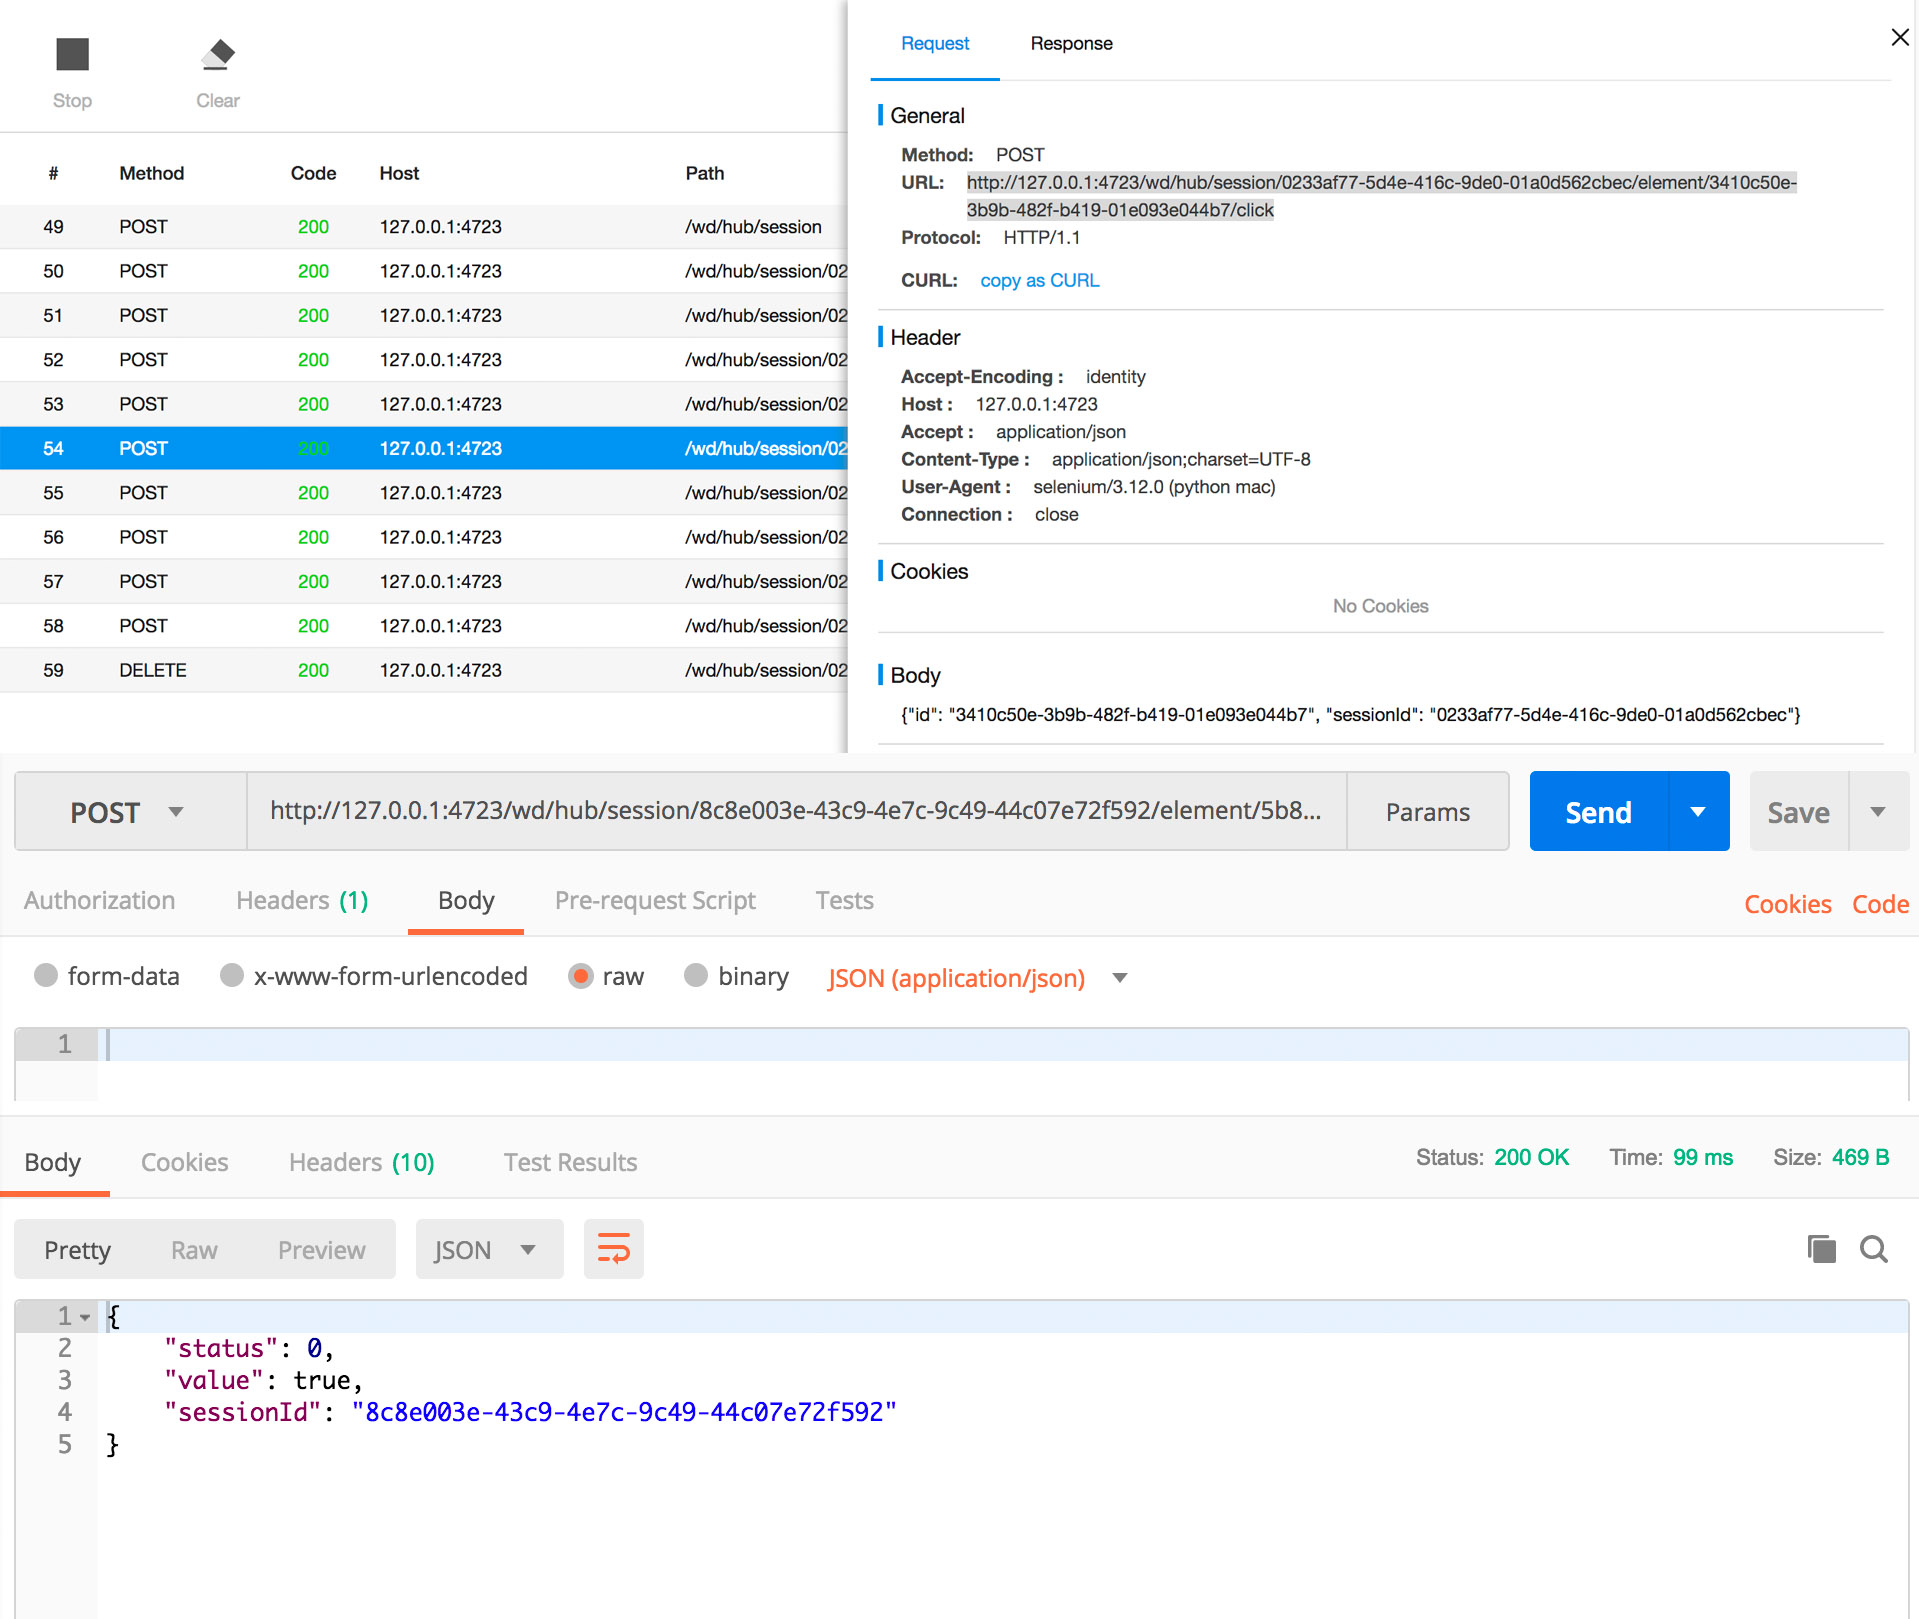Image resolution: width=1919 pixels, height=1619 pixels.
Task: Open search in response body
Action: click(x=1874, y=1249)
